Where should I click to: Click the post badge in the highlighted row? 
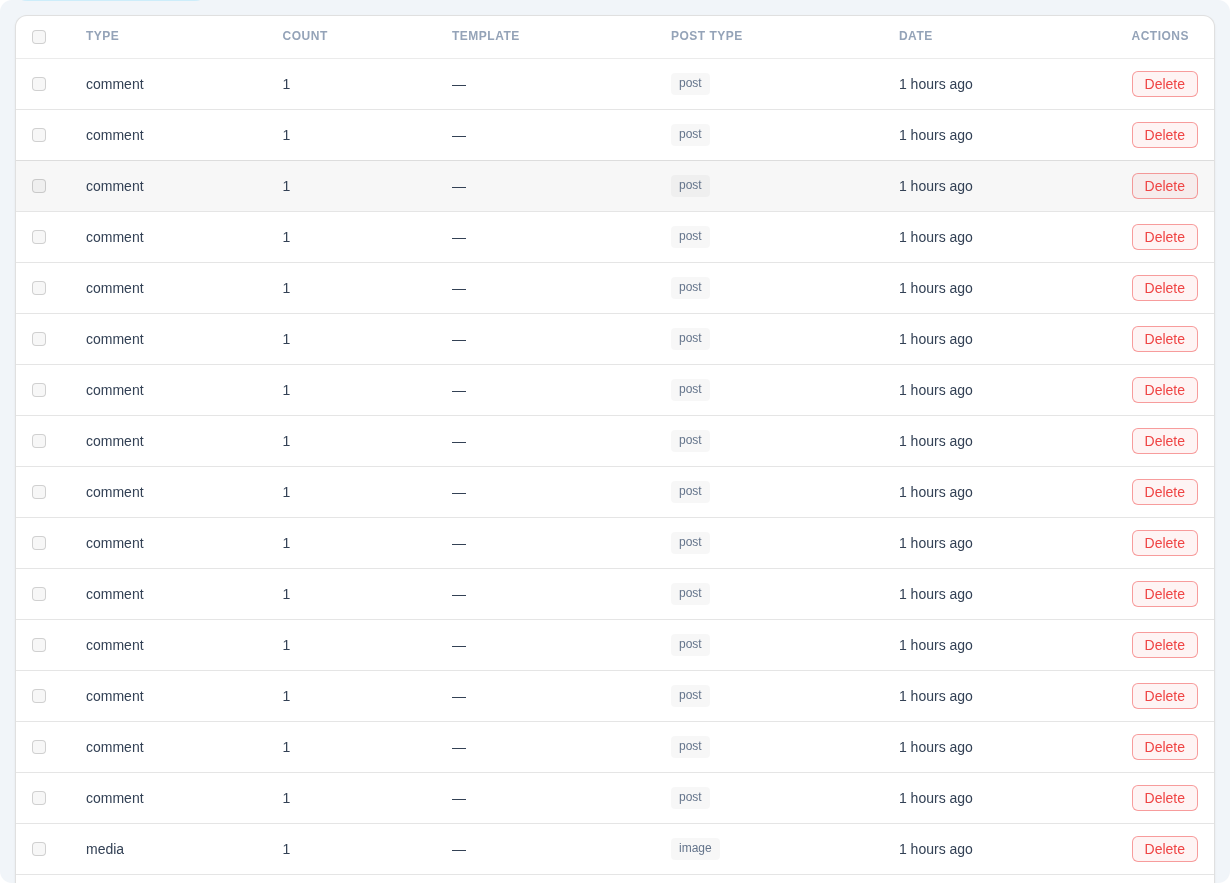(x=690, y=186)
